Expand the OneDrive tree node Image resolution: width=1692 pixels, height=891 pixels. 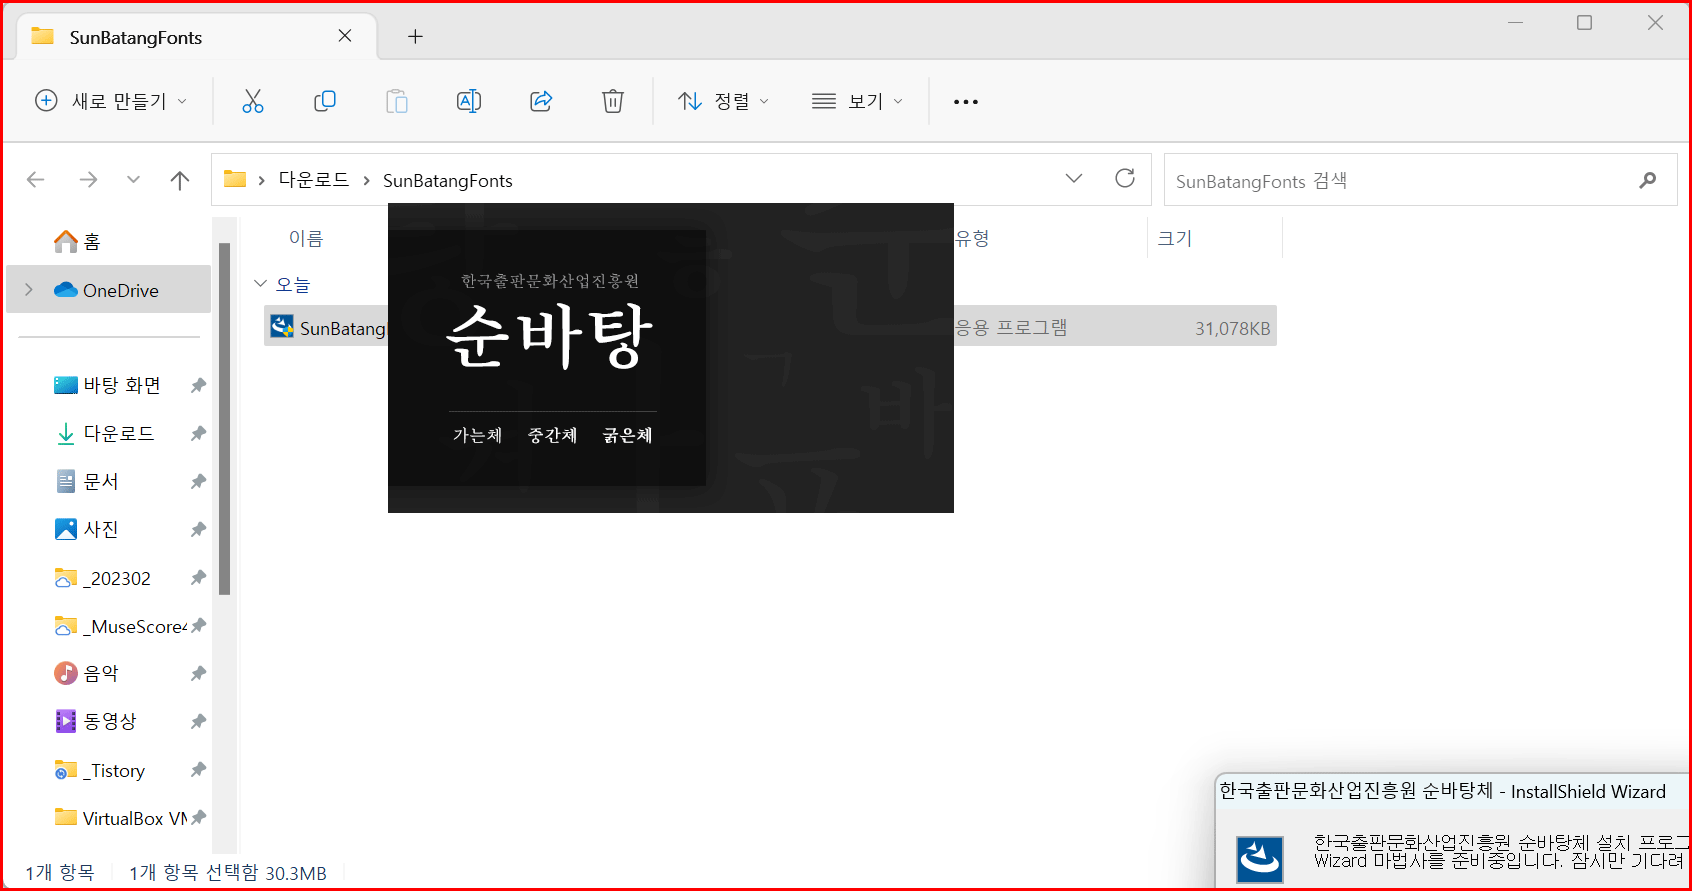point(29,290)
